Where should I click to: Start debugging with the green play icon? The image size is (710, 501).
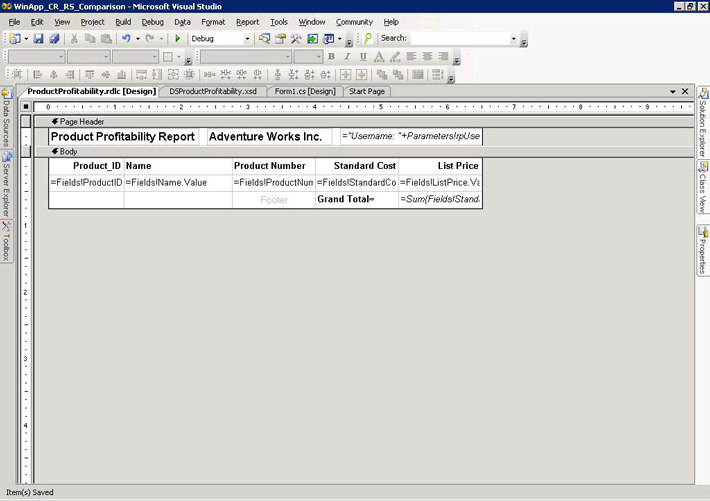pos(178,39)
